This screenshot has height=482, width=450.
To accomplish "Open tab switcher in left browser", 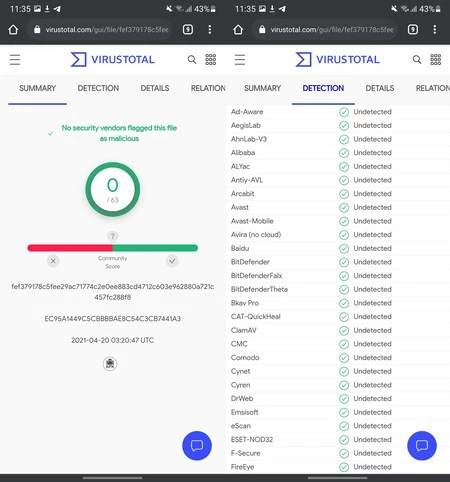I will pos(188,30).
